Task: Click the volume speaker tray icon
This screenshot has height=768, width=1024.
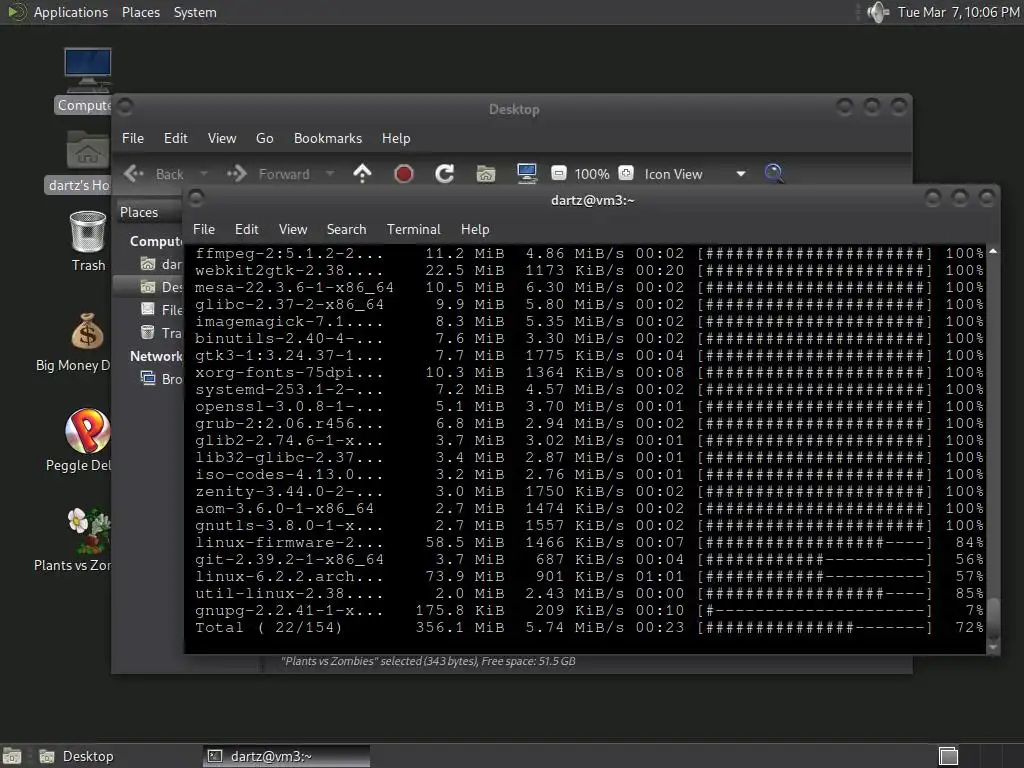Action: [x=878, y=12]
